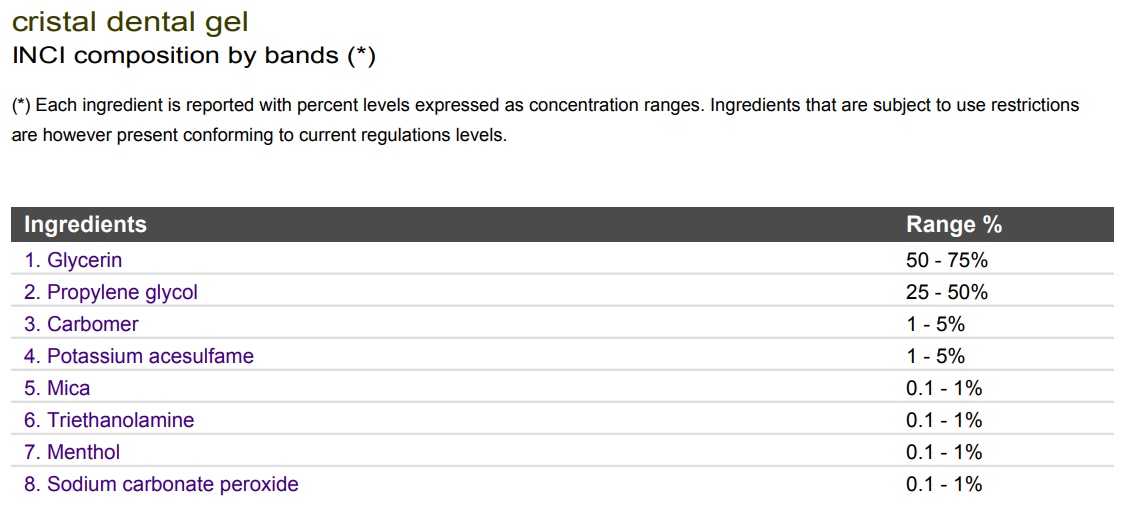
Task: Open the Potassium acesulfame link
Action: click(139, 356)
